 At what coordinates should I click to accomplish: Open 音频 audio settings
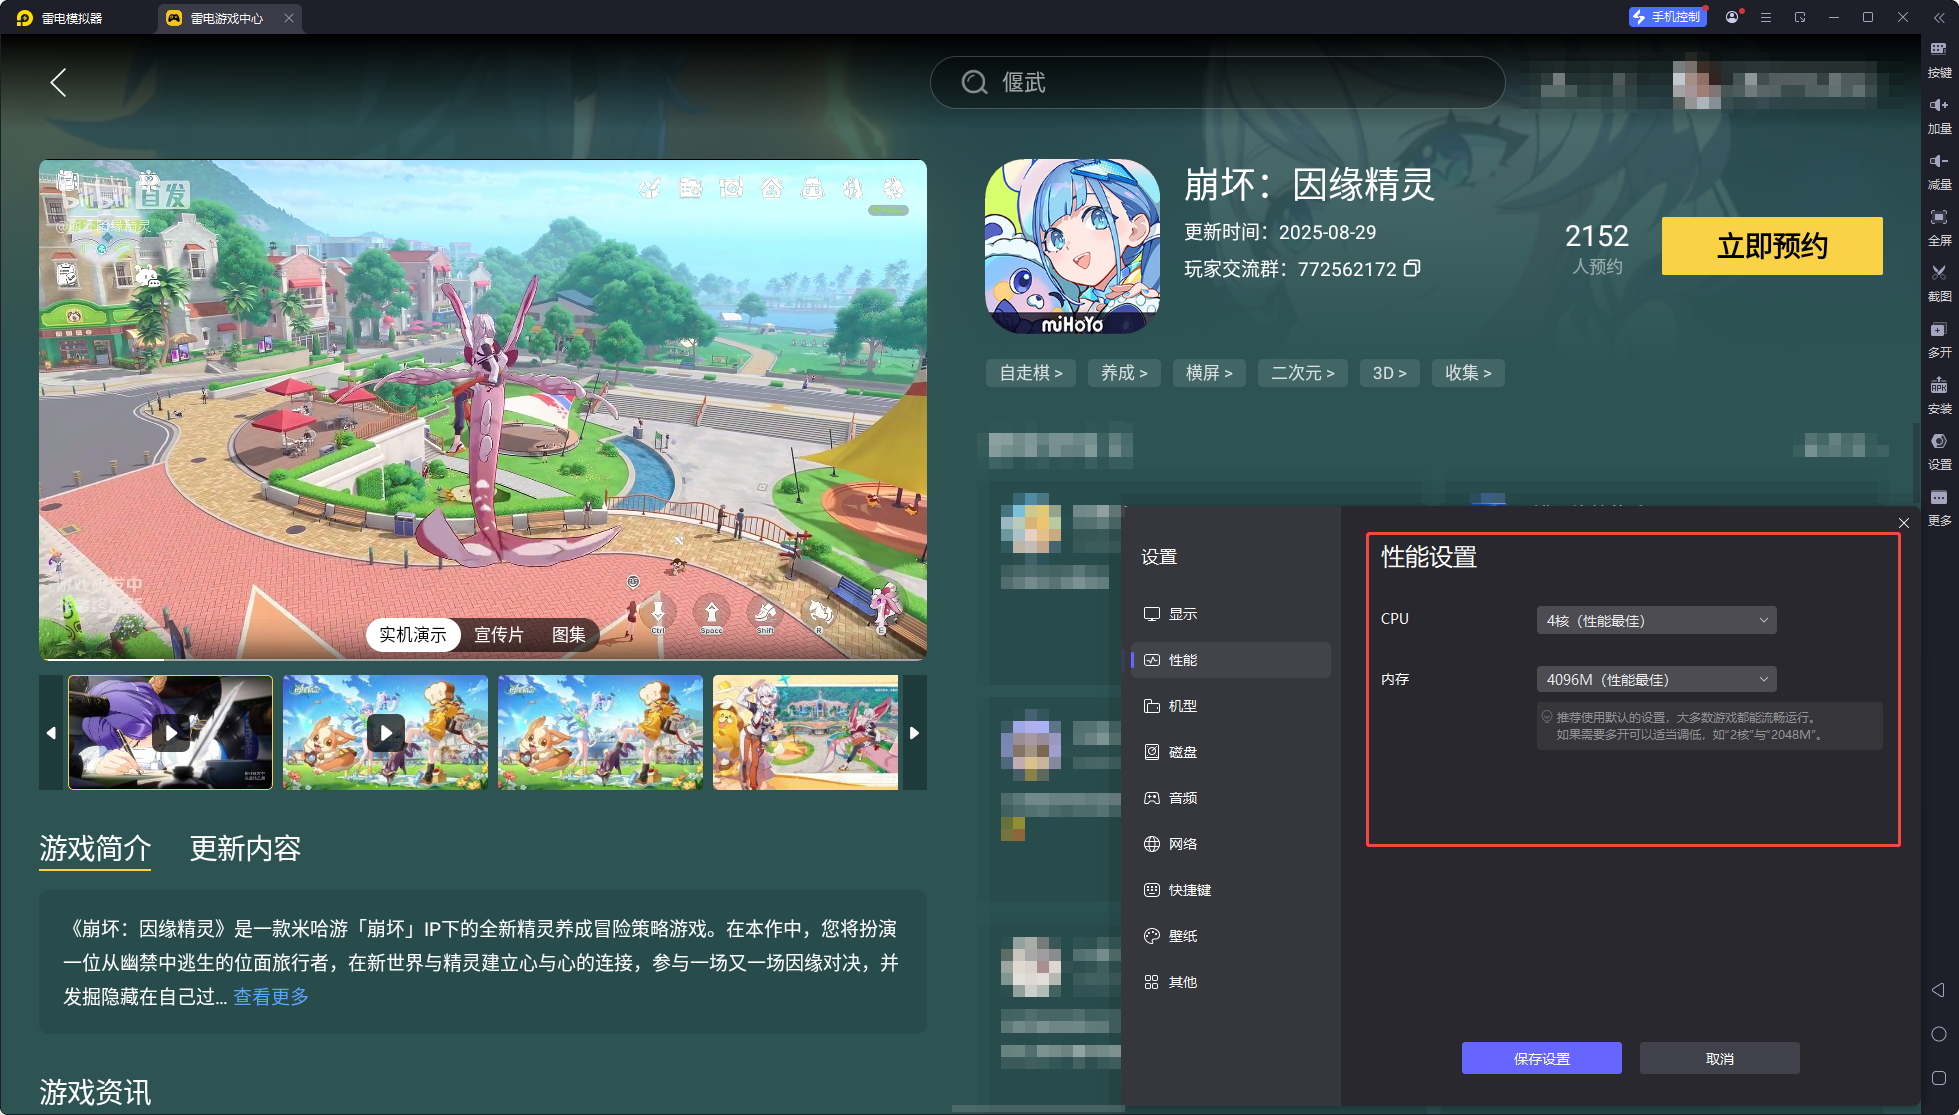click(x=1231, y=798)
